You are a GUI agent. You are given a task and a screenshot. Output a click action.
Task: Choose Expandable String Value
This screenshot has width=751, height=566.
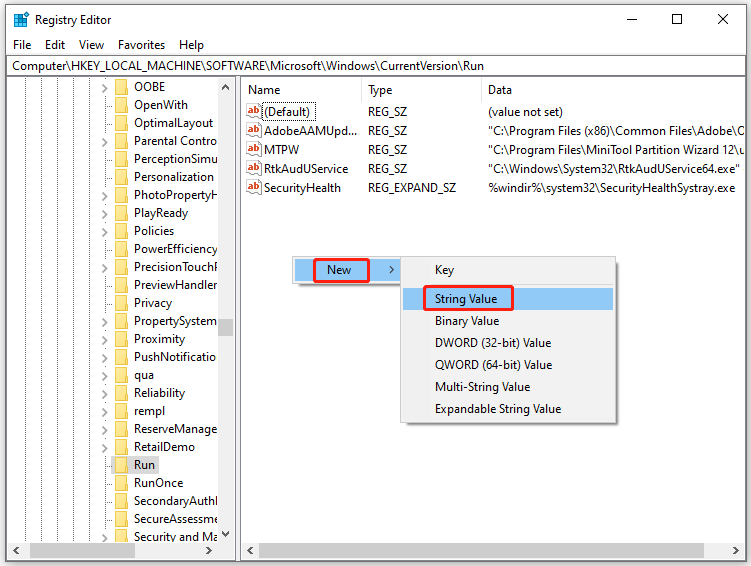pyautogui.click(x=508, y=409)
